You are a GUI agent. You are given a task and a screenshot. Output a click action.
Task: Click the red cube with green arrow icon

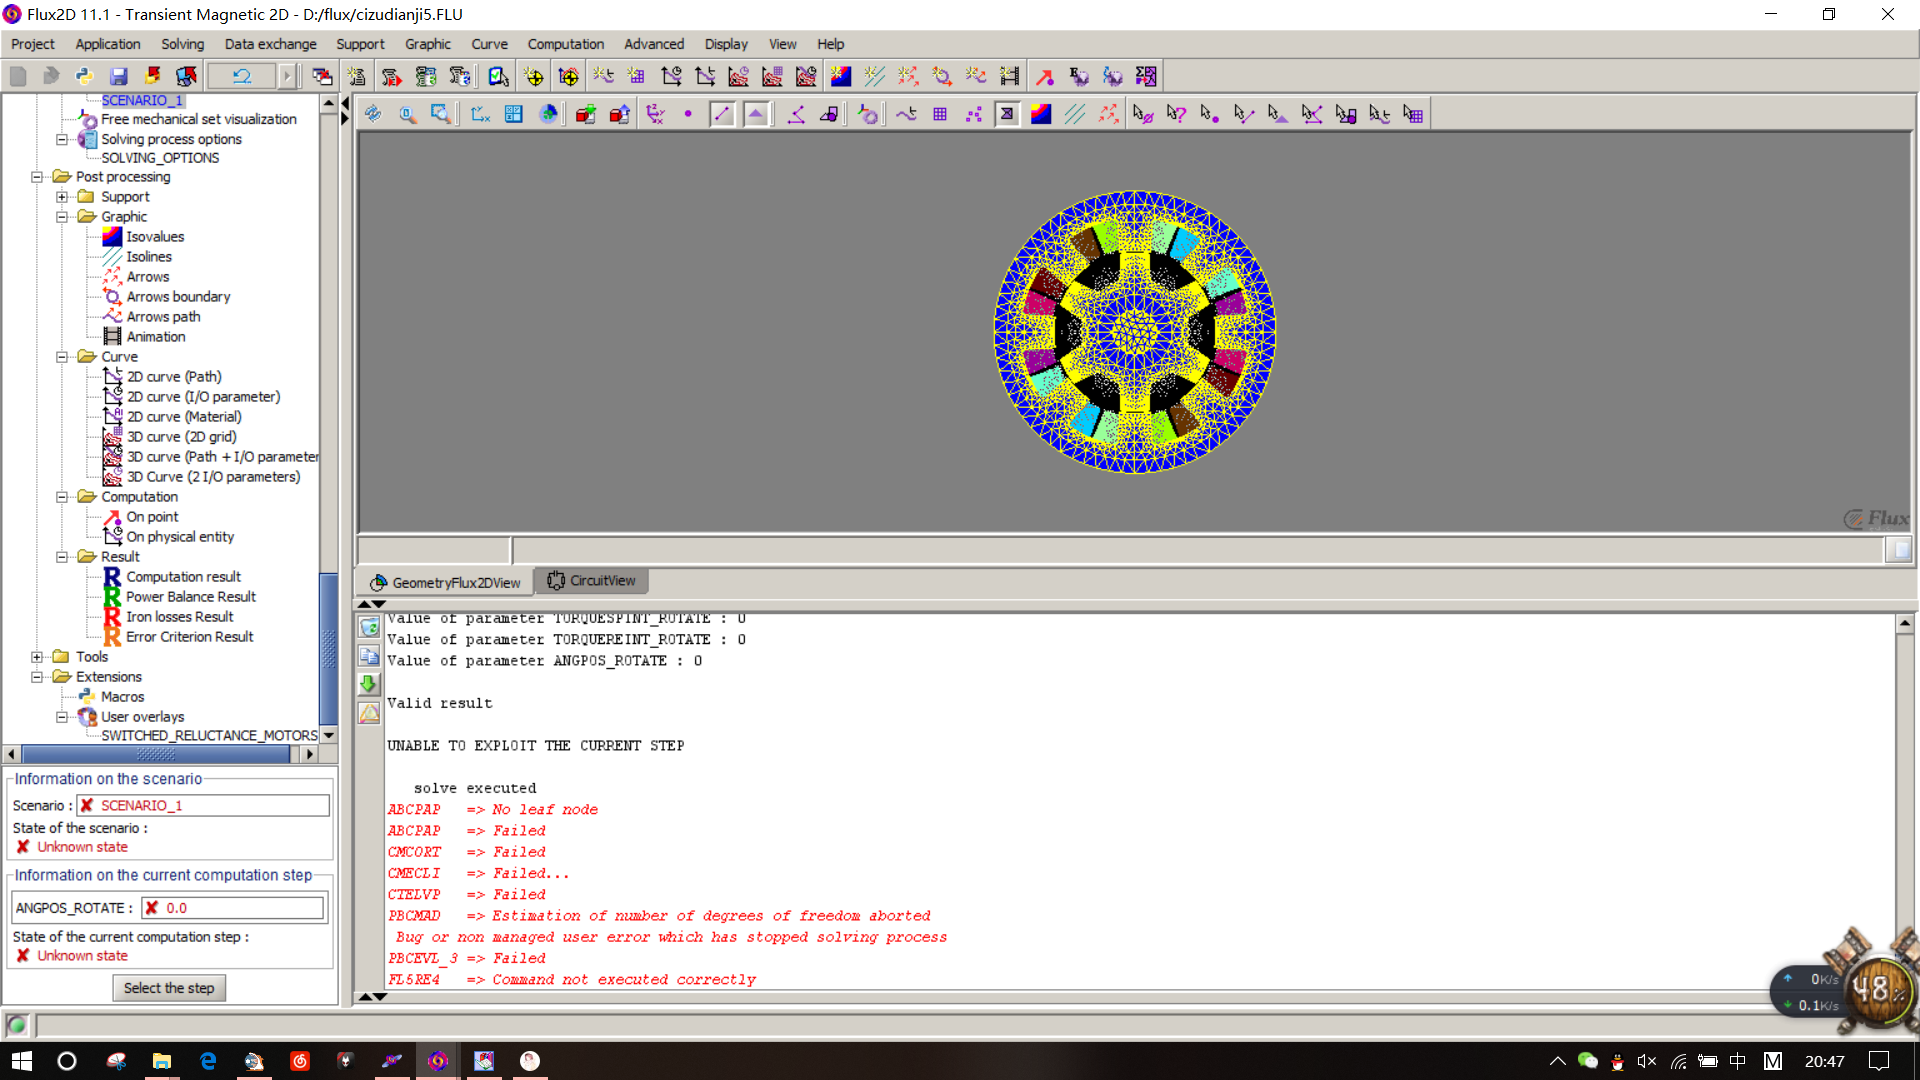click(586, 114)
